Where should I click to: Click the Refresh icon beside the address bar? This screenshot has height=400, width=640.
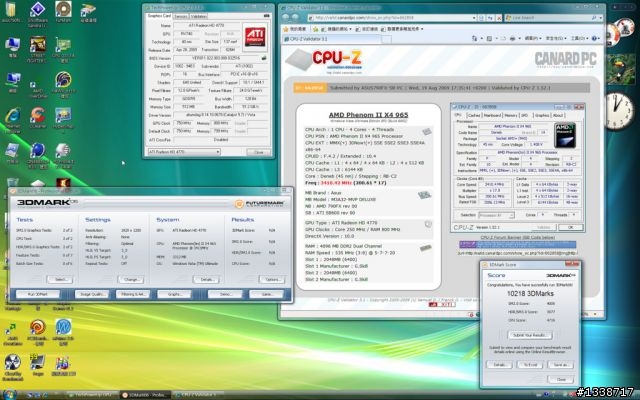[490, 18]
